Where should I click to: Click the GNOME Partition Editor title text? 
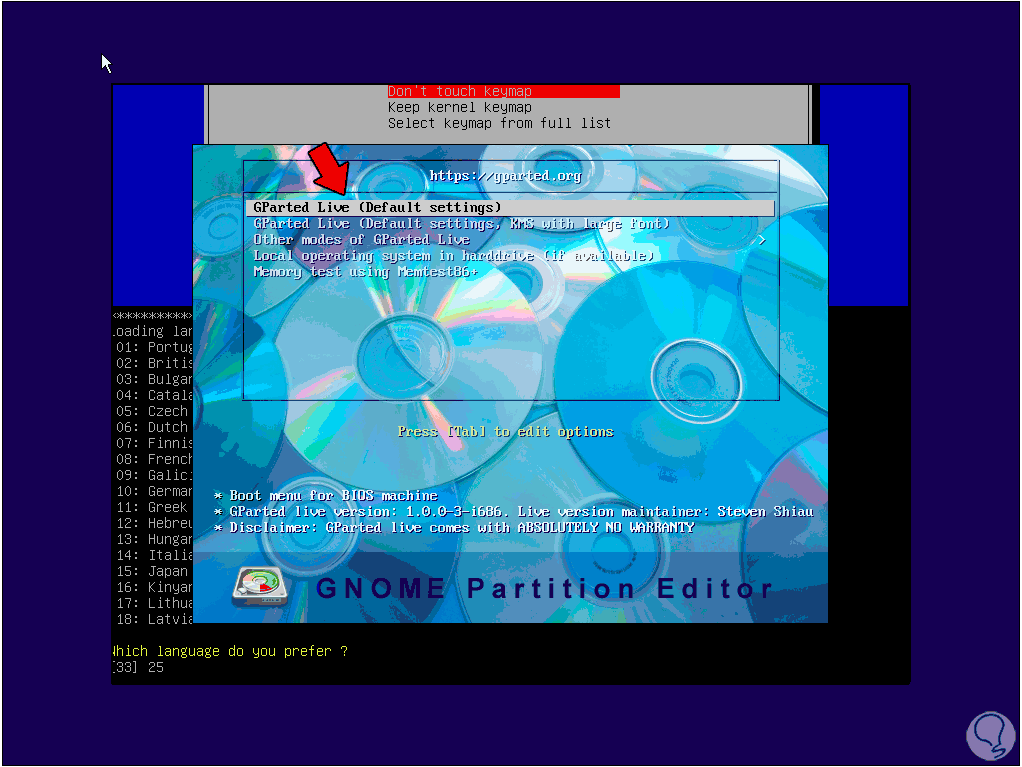pos(544,588)
